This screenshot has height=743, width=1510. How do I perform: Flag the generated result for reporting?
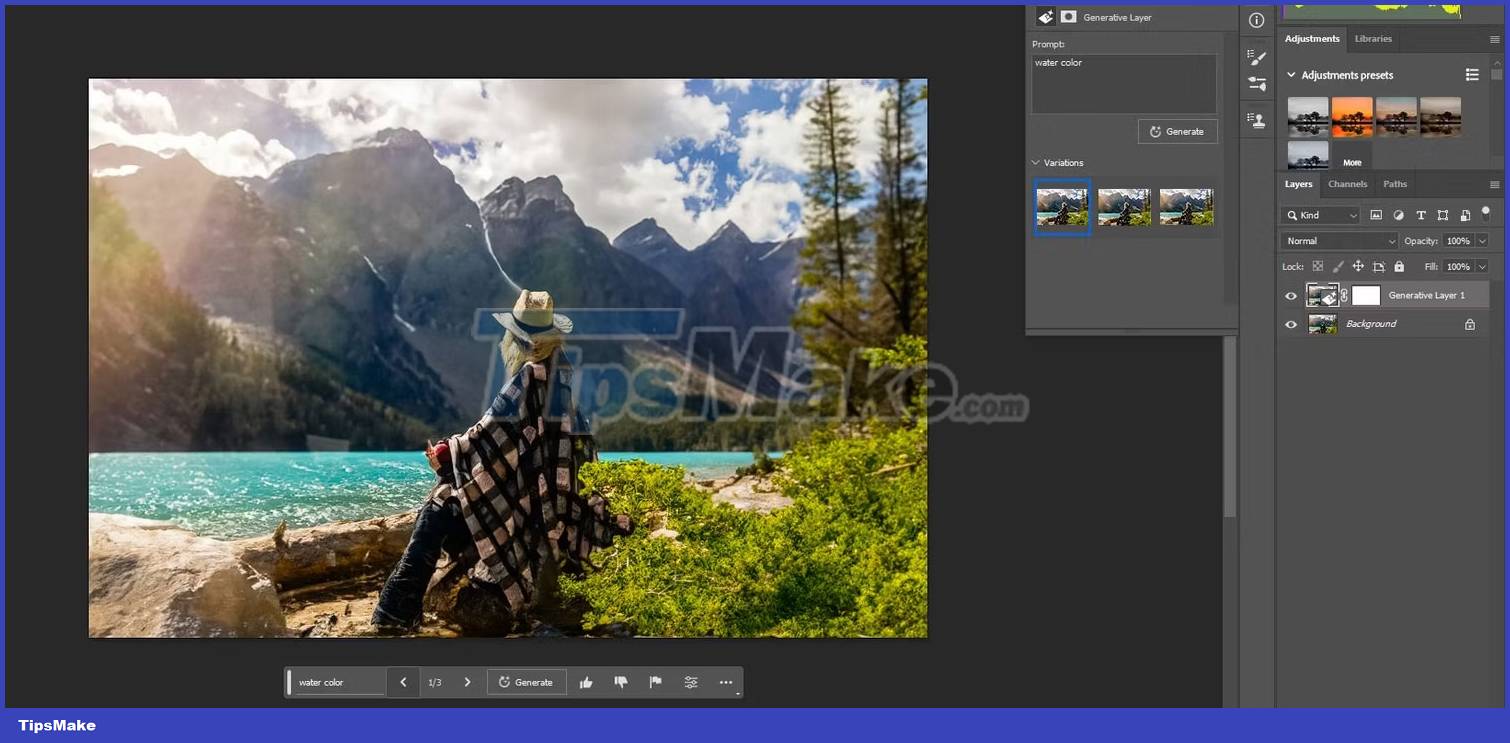pos(655,681)
